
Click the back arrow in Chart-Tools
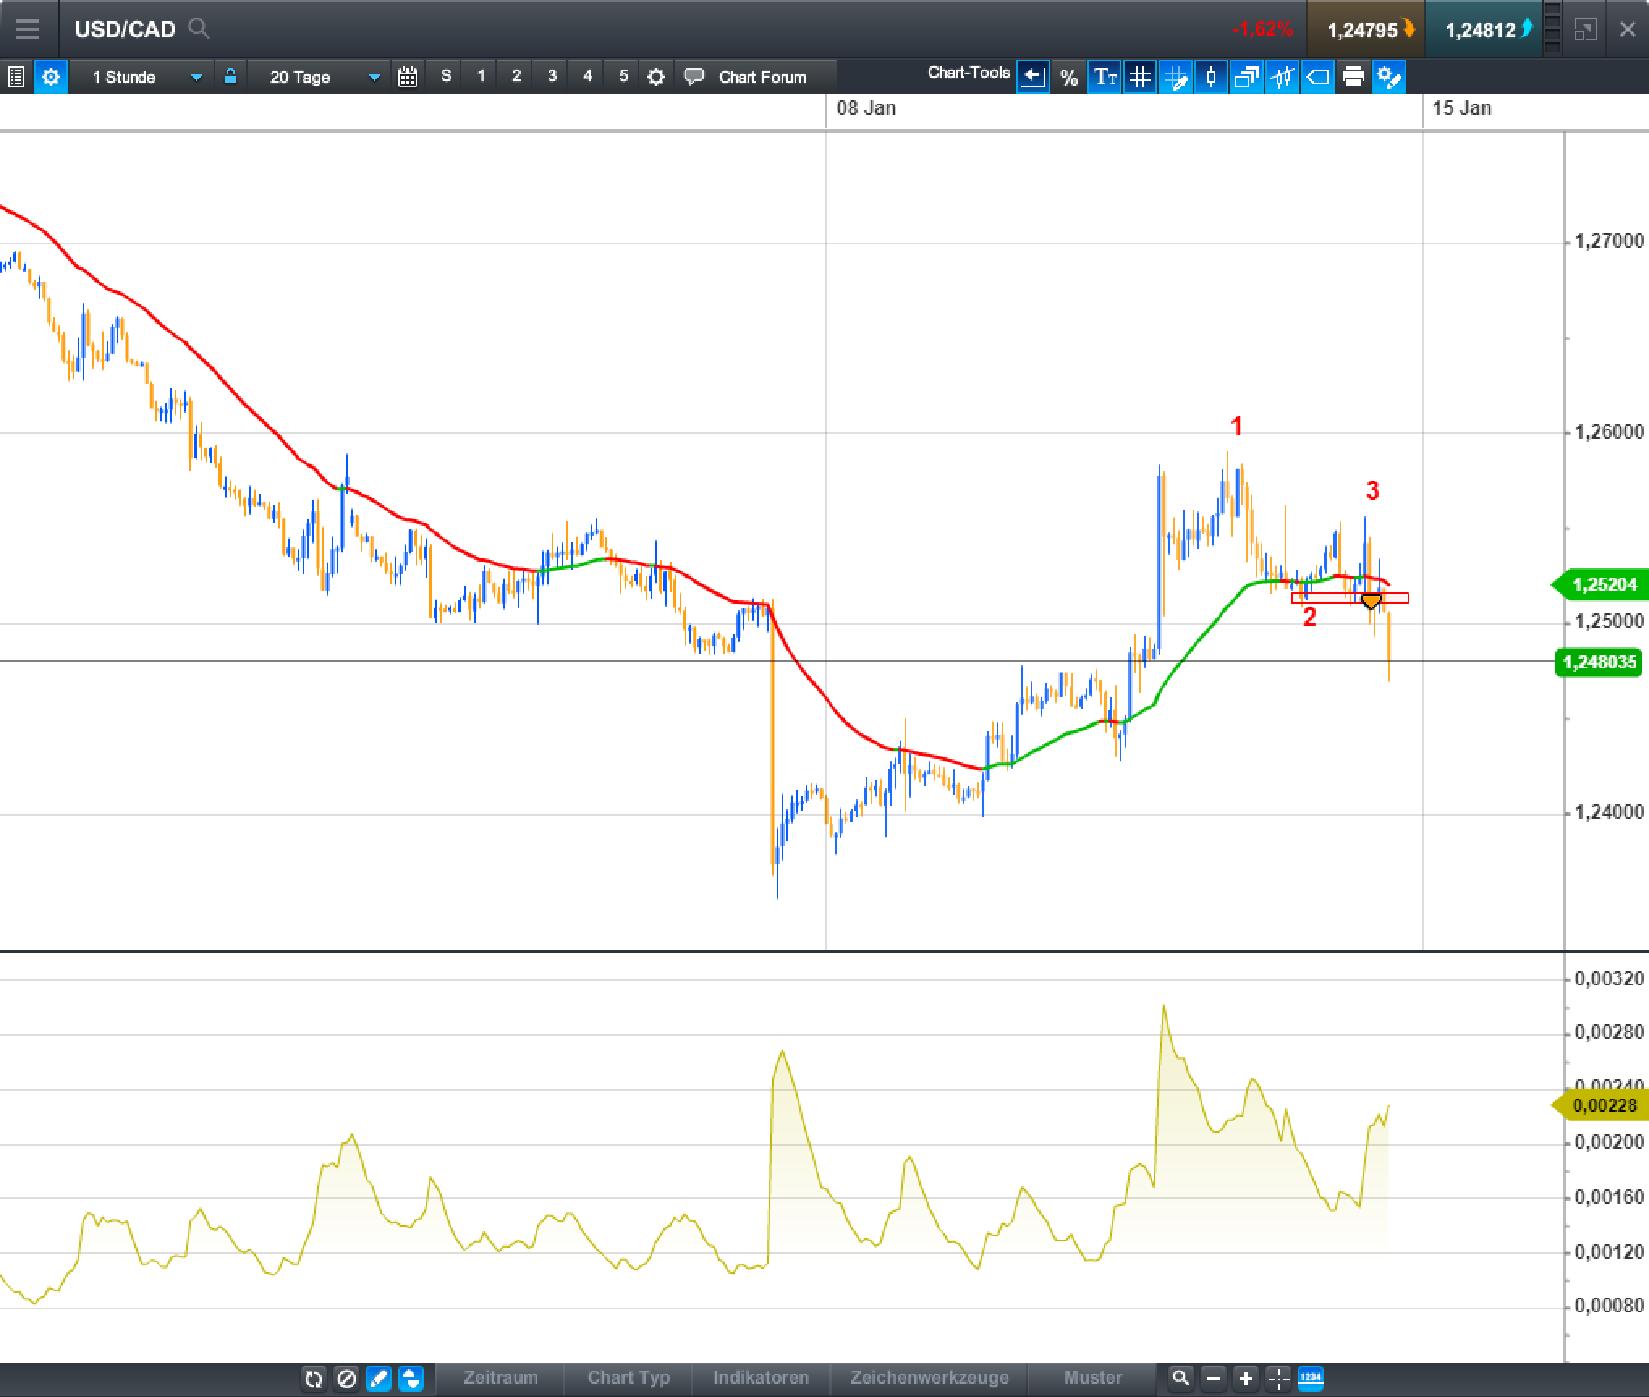click(1032, 76)
